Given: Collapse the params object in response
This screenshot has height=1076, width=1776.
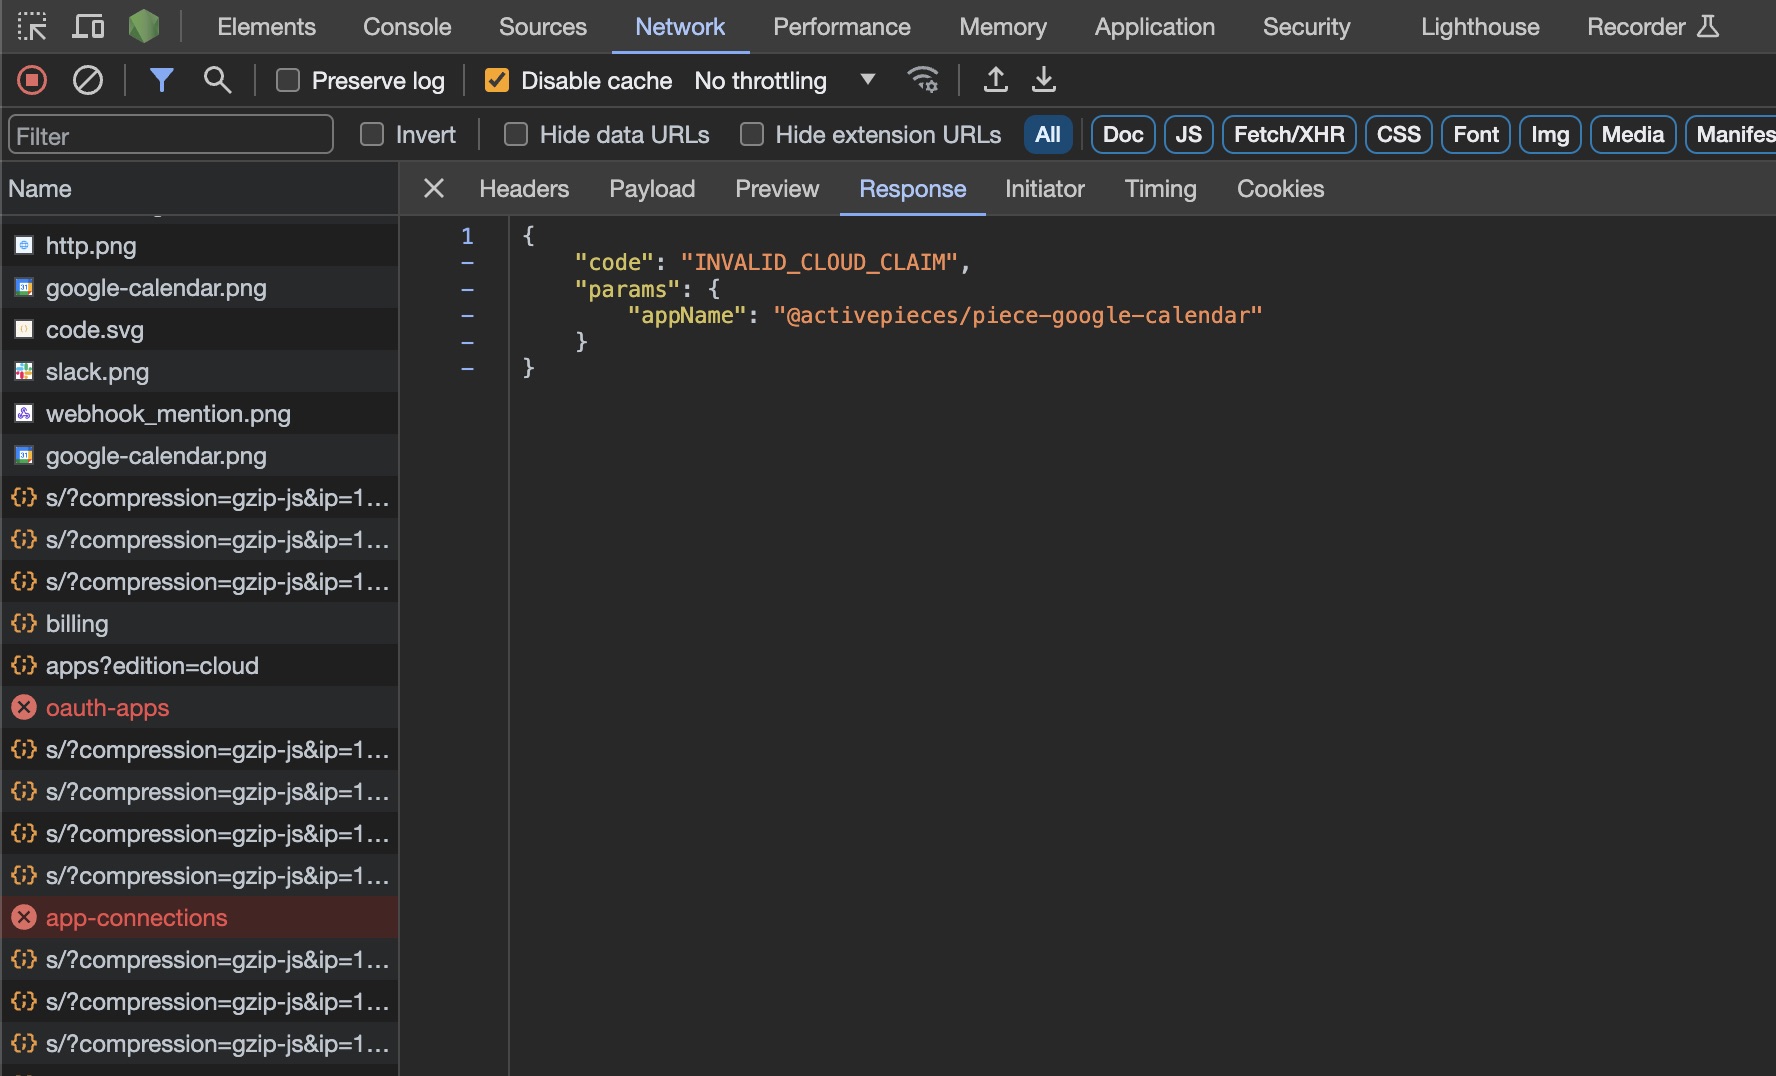Looking at the screenshot, I should 467,290.
